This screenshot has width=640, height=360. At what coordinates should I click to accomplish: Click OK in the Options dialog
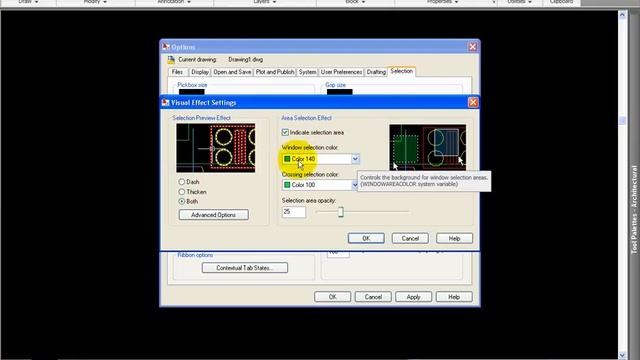pyautogui.click(x=333, y=297)
